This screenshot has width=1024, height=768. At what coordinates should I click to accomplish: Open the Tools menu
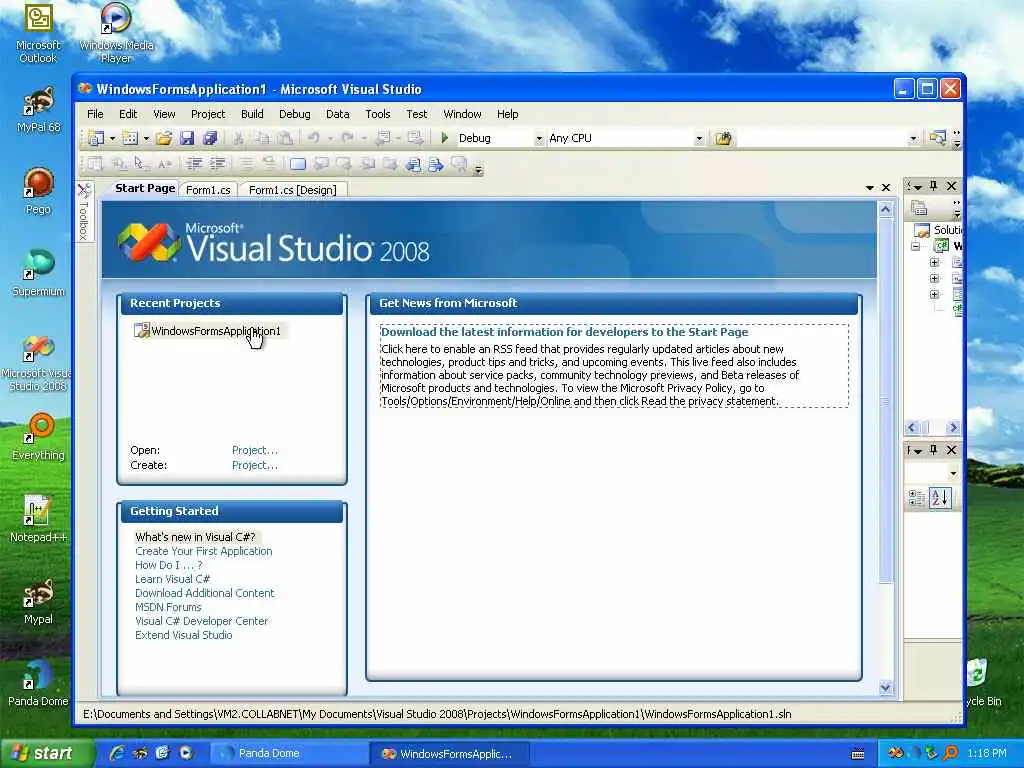pos(377,114)
